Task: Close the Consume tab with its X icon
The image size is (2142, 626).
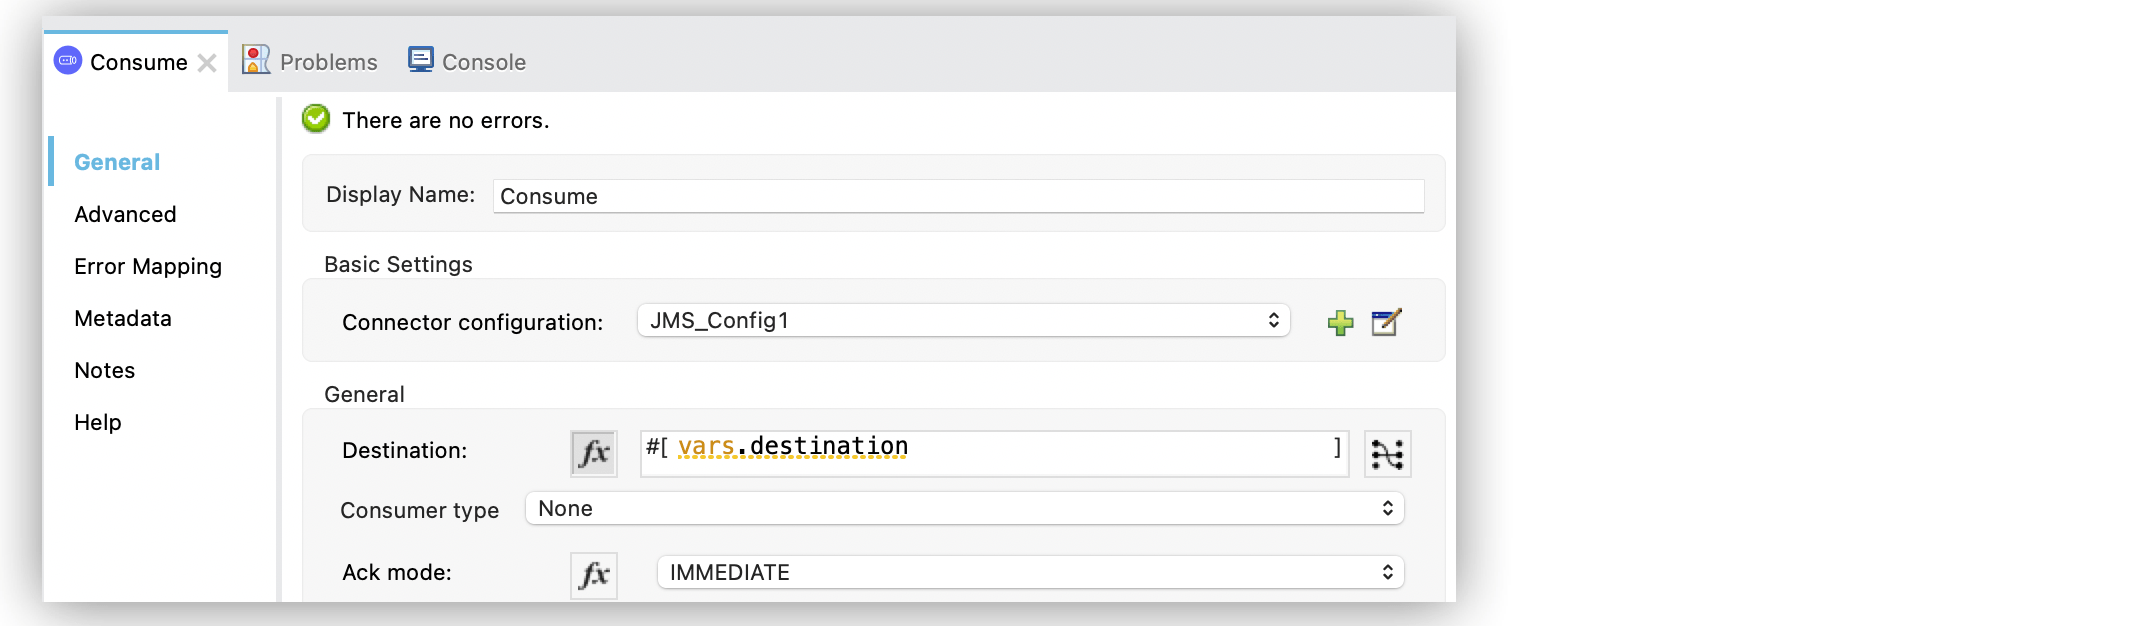Action: tap(207, 61)
